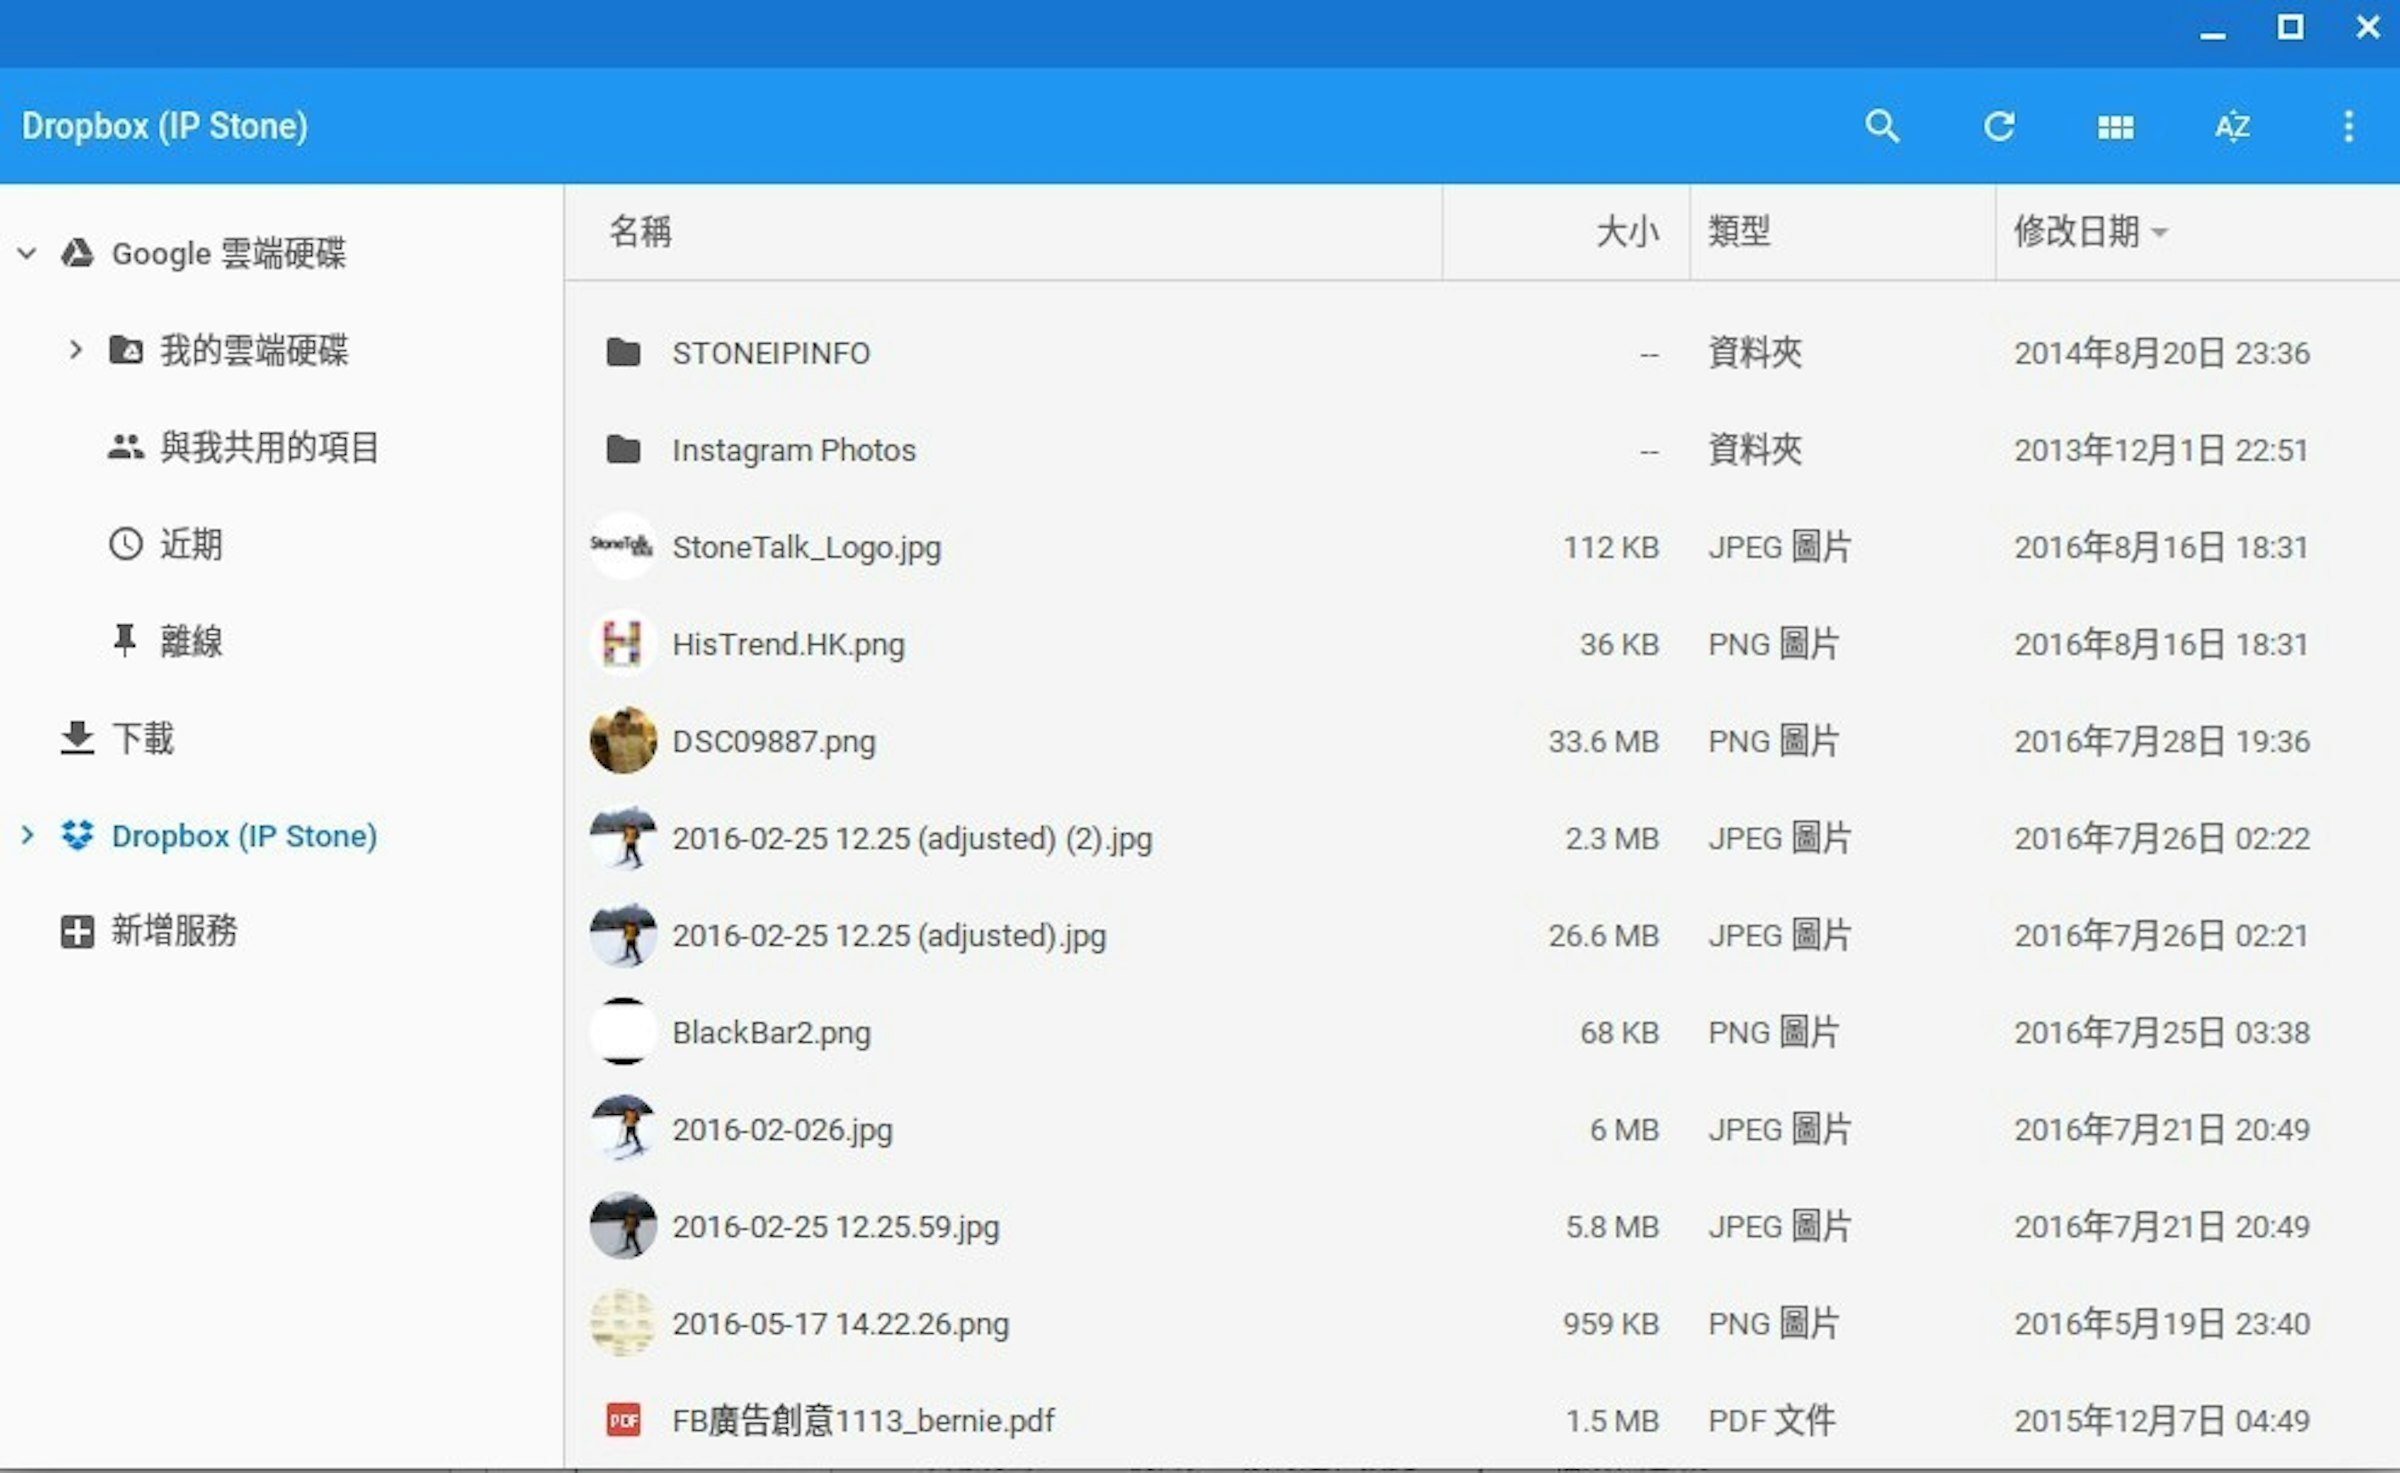Click the downloads arrow icon
Viewport: 2400px width, 1473px height.
pos(77,738)
